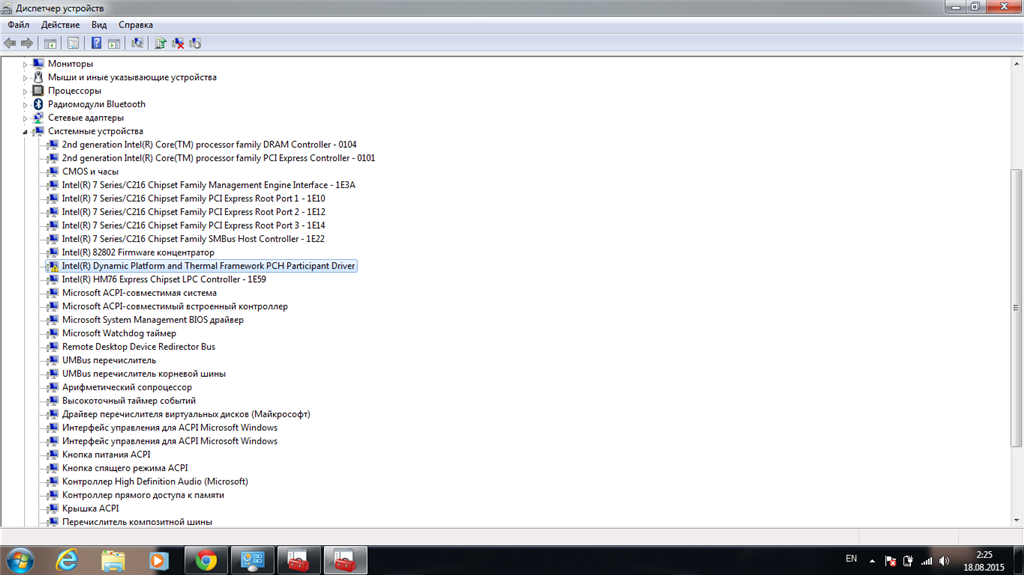Screen dimensions: 1024x575
Task: Click the network signal tray icon
Action: (x=926, y=561)
